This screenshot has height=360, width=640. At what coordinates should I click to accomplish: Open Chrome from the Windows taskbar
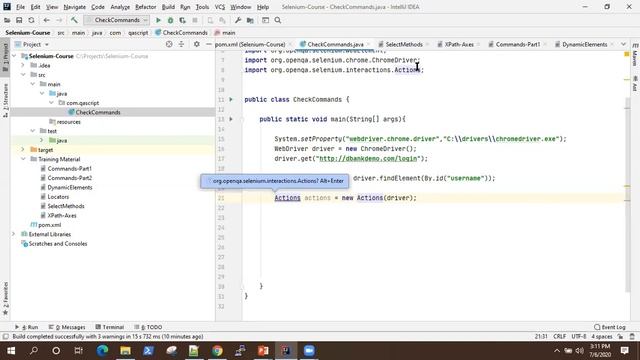pyautogui.click(x=217, y=351)
